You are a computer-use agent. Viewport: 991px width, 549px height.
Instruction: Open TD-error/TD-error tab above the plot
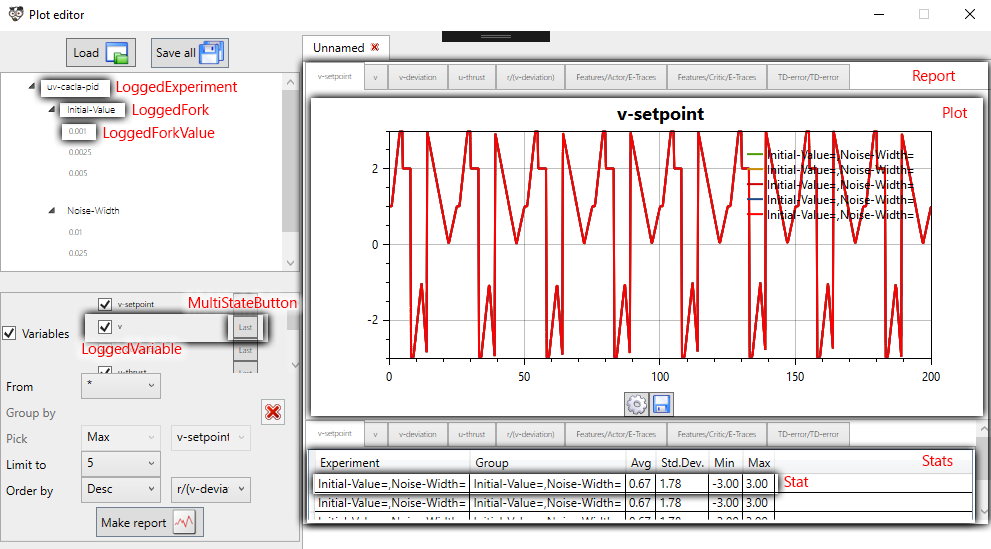pos(808,77)
